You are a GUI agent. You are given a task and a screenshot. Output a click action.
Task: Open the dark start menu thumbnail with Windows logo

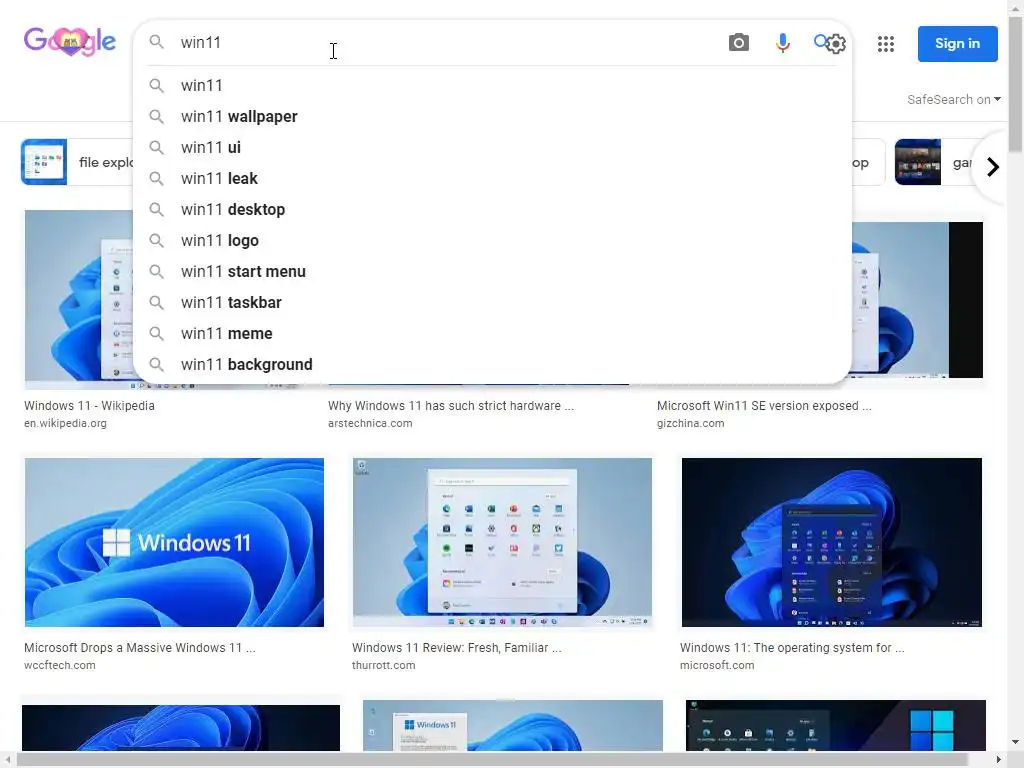point(836,726)
